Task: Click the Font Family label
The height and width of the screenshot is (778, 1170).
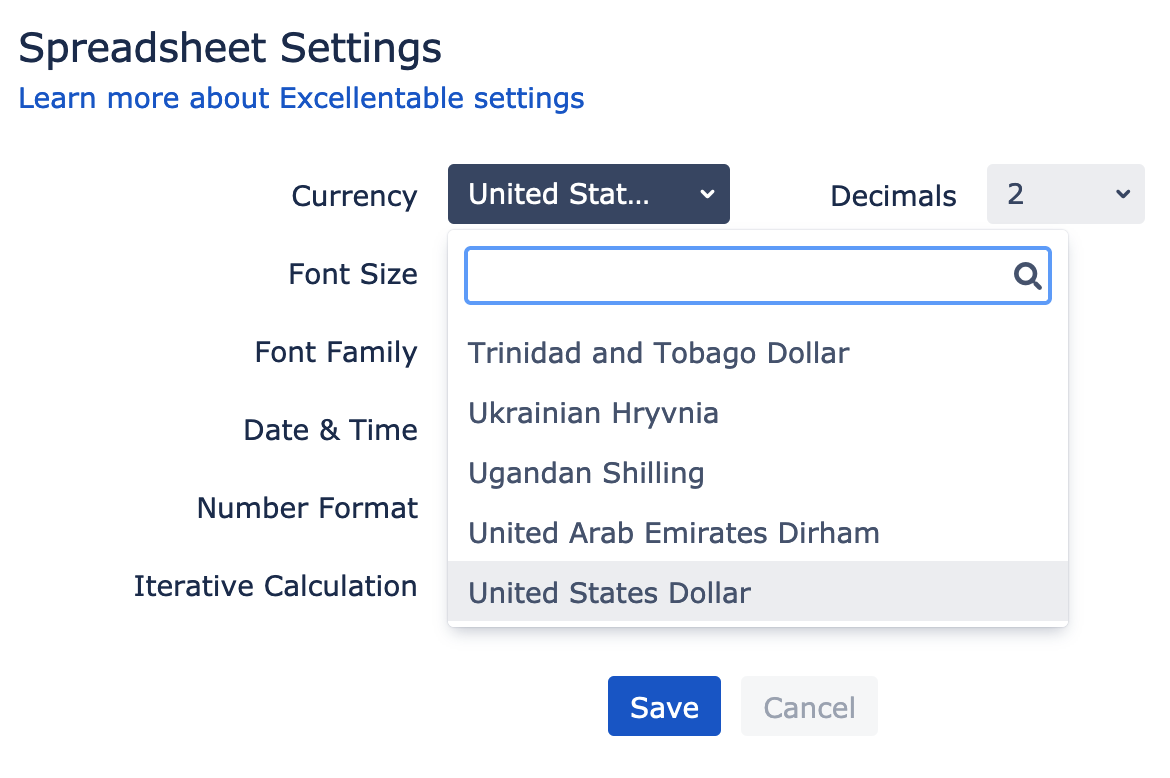Action: point(336,352)
